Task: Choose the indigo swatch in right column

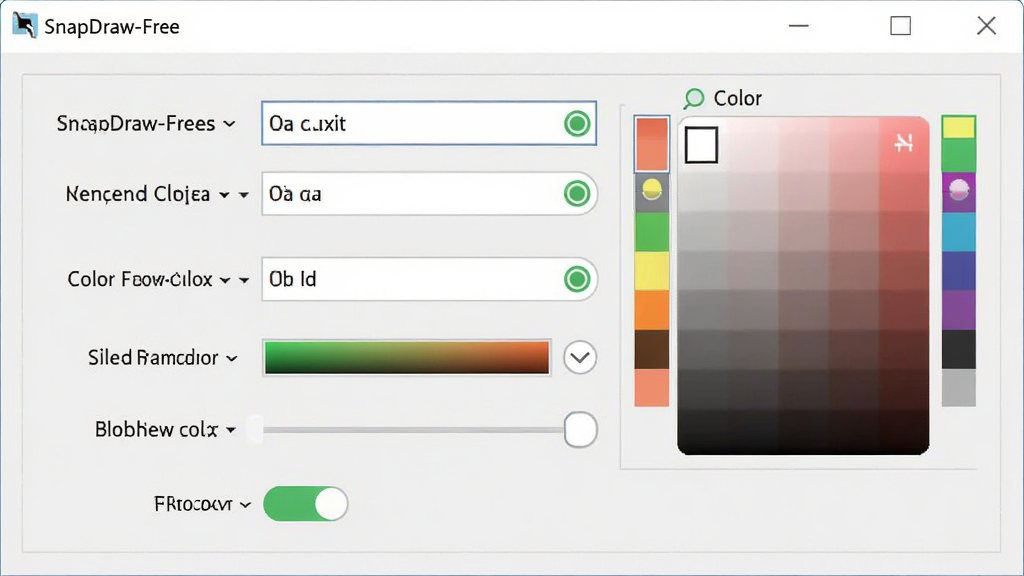Action: (x=959, y=271)
